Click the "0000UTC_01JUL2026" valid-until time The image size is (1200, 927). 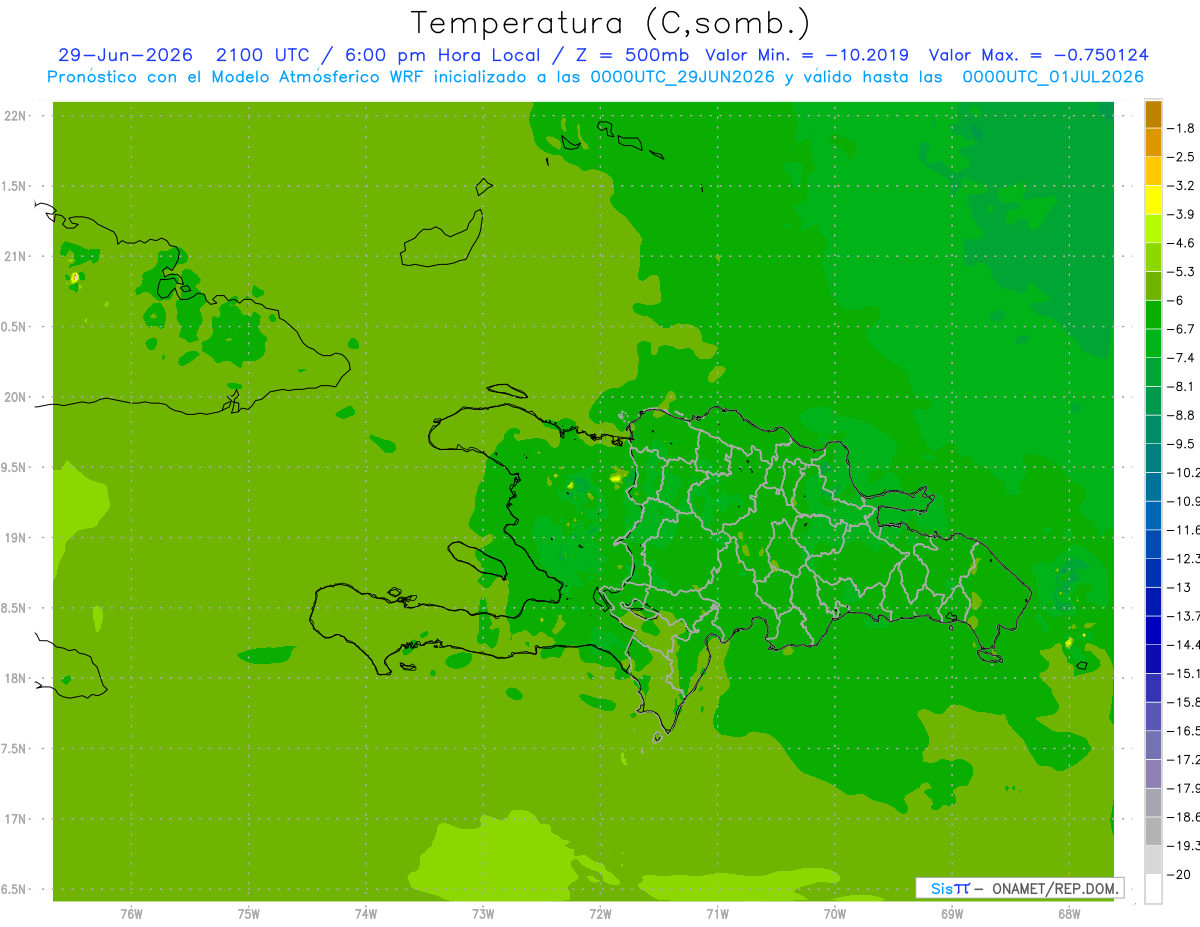[1053, 77]
